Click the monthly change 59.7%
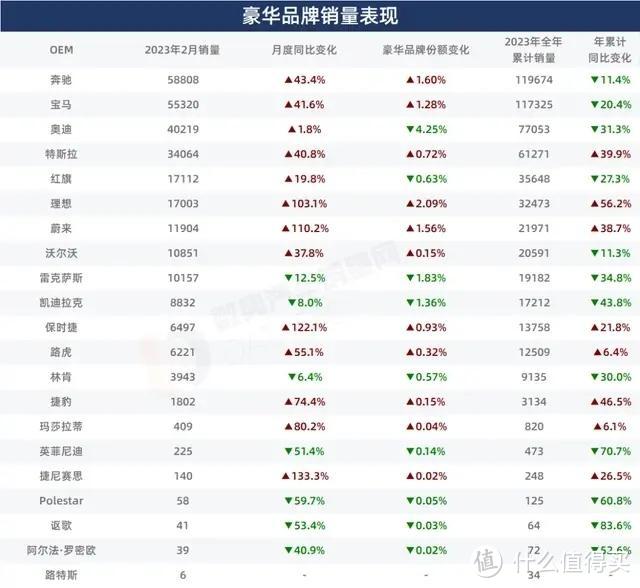Viewport: 640px width, 588px height. pyautogui.click(x=304, y=501)
